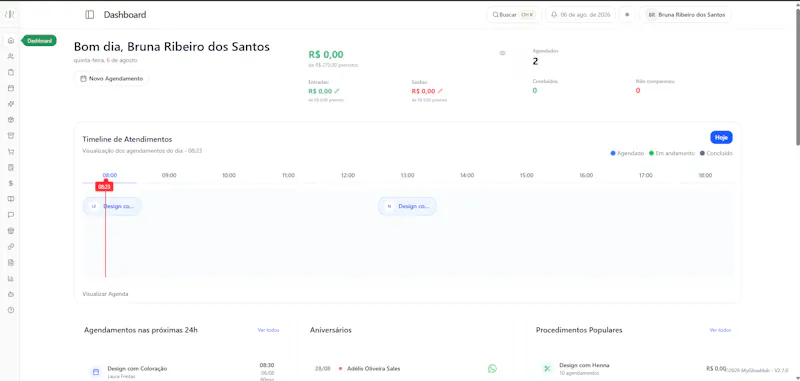Toggle the eye icon to hide values
The height and width of the screenshot is (381, 800).
[503, 53]
